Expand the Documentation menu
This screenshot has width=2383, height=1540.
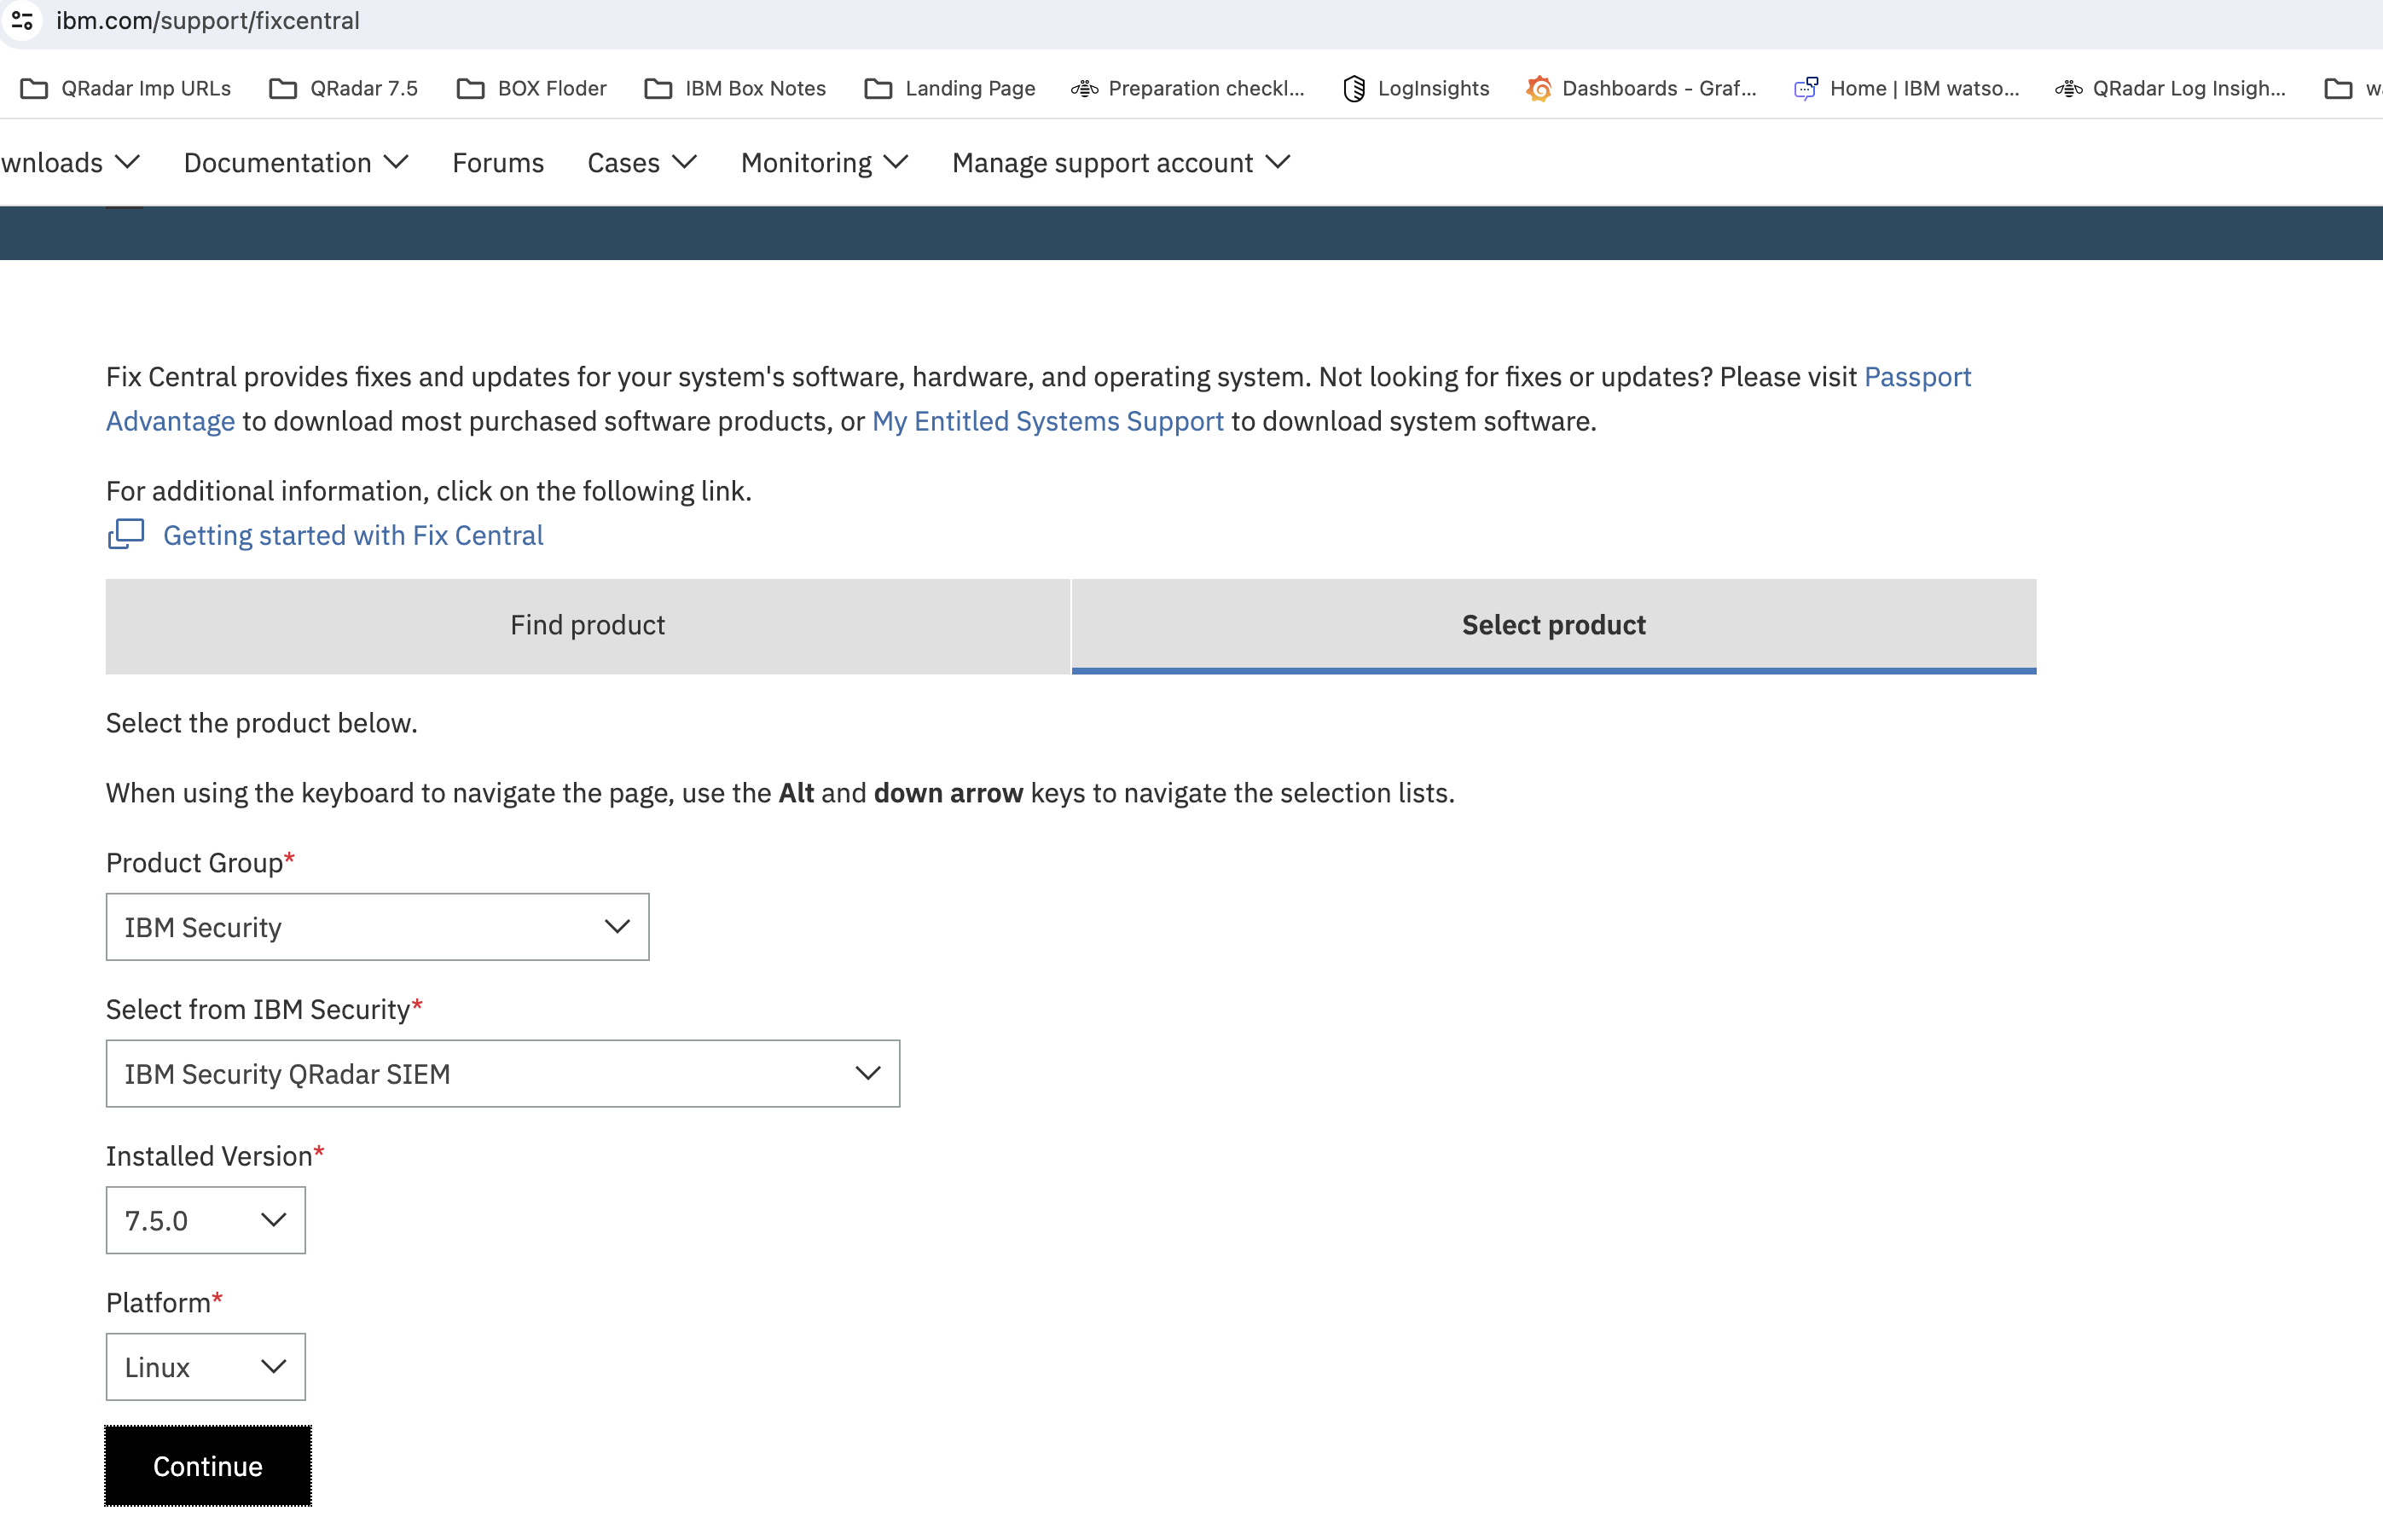tap(295, 162)
